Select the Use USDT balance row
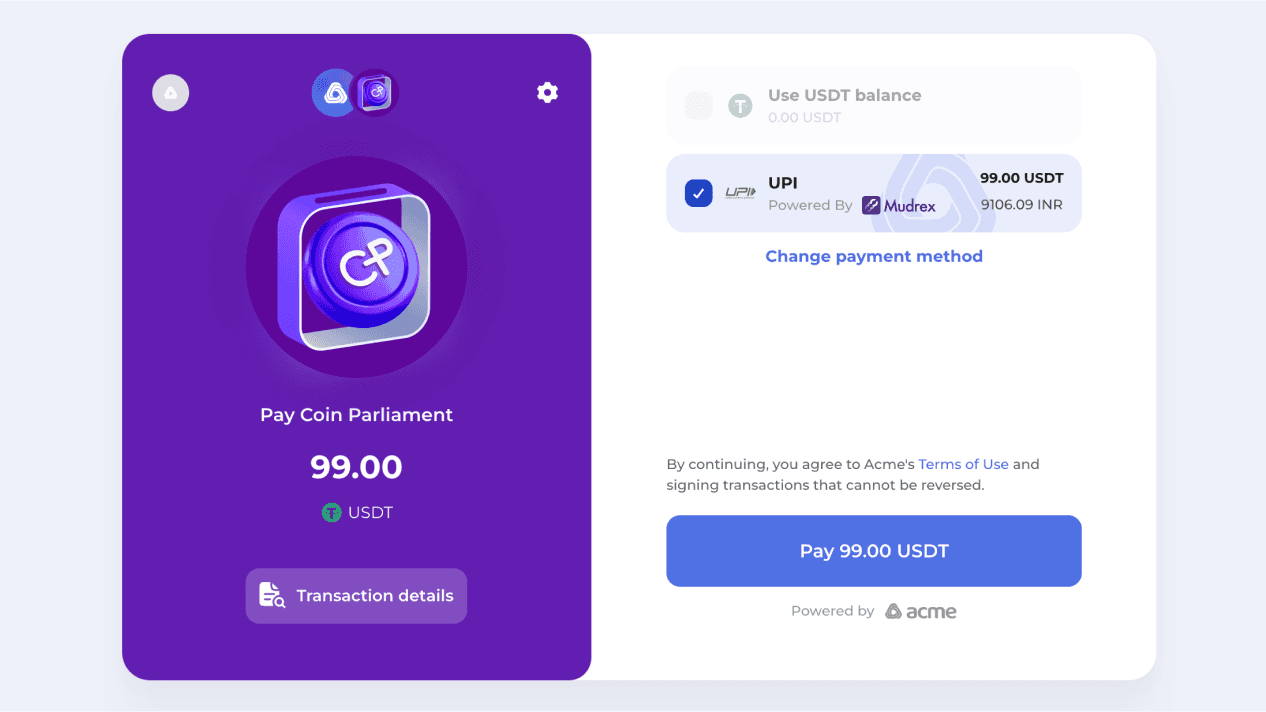The image size is (1266, 712). click(x=874, y=105)
